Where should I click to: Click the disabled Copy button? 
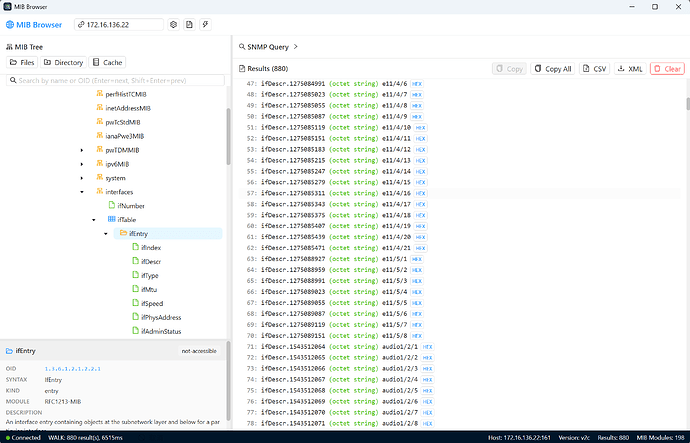pos(509,69)
